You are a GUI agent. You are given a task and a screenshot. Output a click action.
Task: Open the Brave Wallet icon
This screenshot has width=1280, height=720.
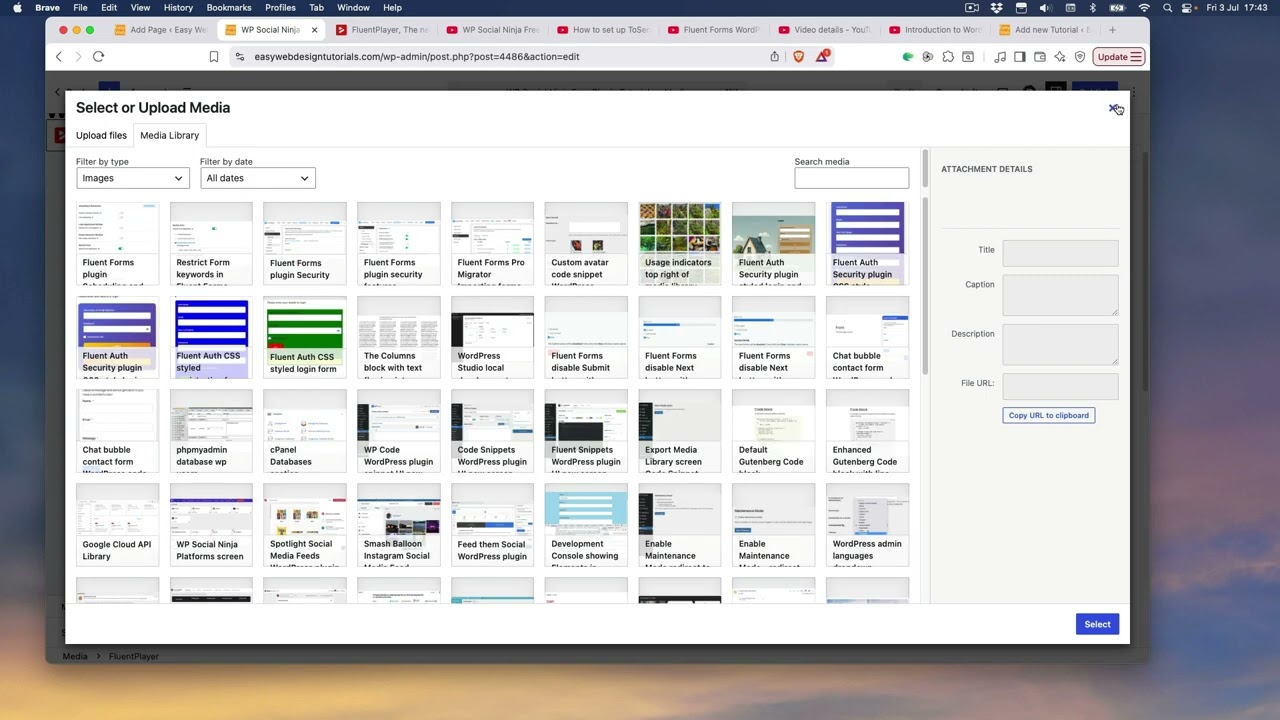(x=1040, y=57)
